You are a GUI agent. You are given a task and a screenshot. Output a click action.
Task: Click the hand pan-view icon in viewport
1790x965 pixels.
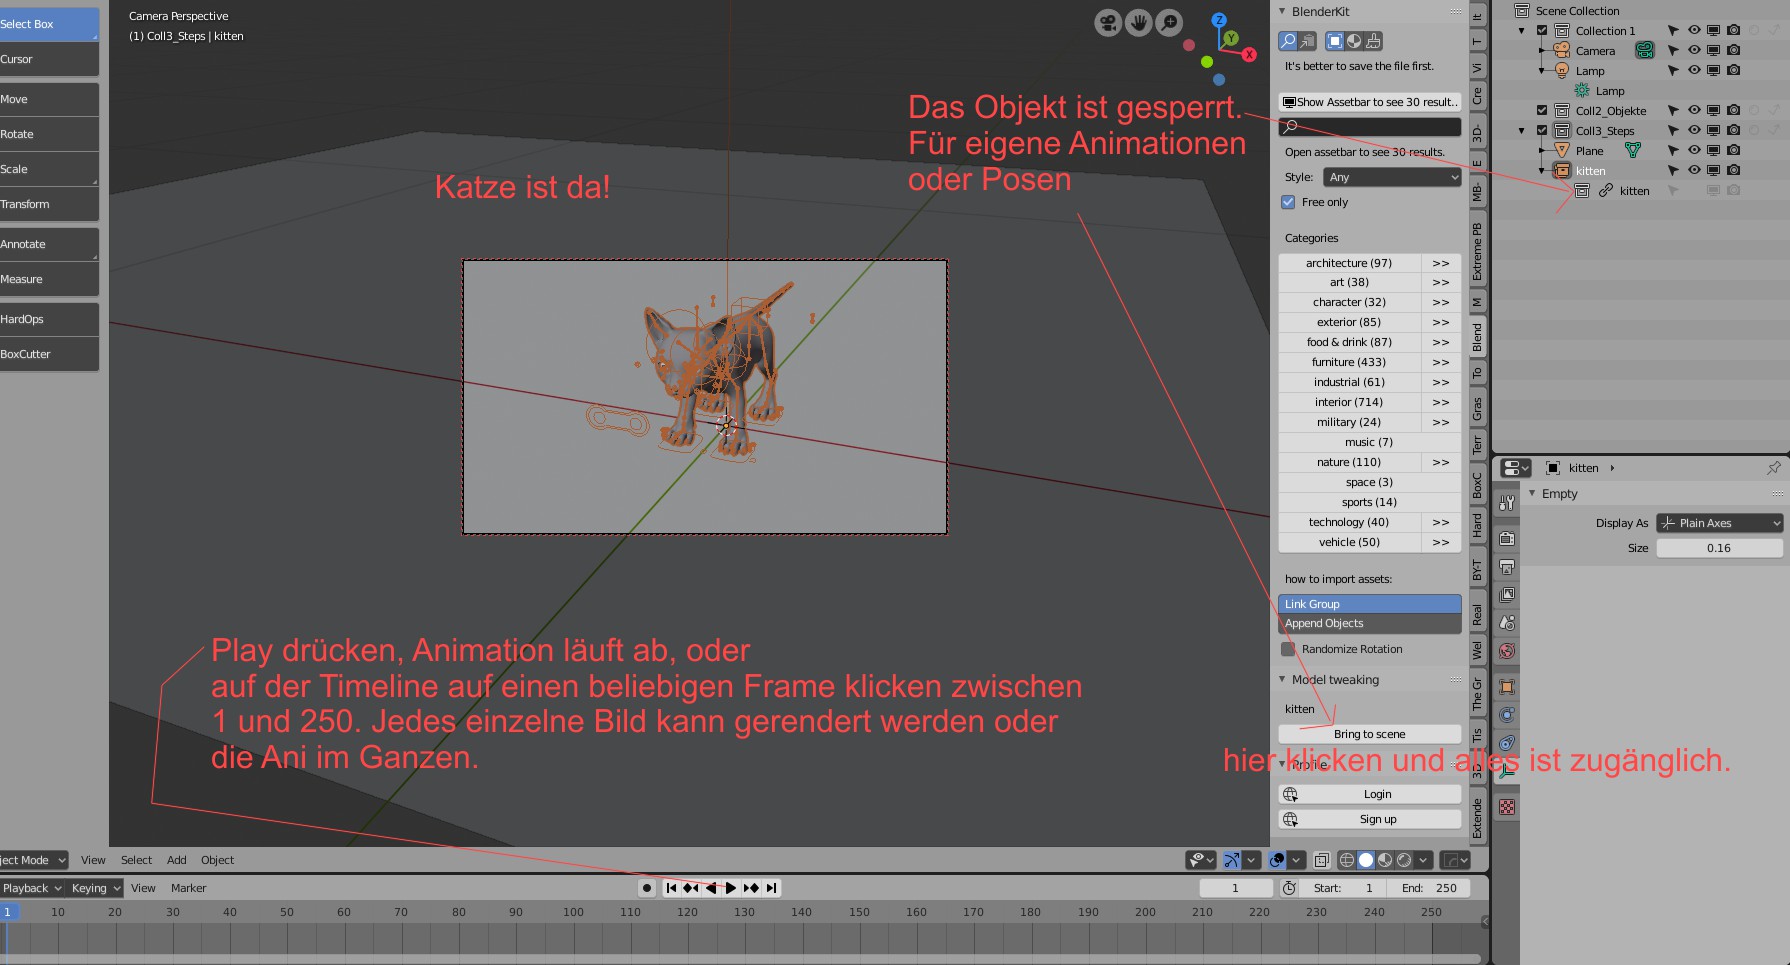(x=1138, y=22)
